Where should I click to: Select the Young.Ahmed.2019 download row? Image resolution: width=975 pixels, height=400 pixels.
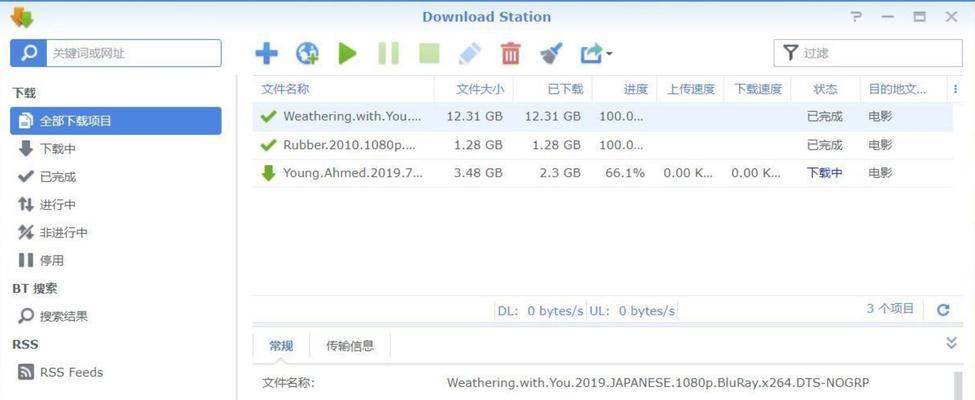(602, 173)
